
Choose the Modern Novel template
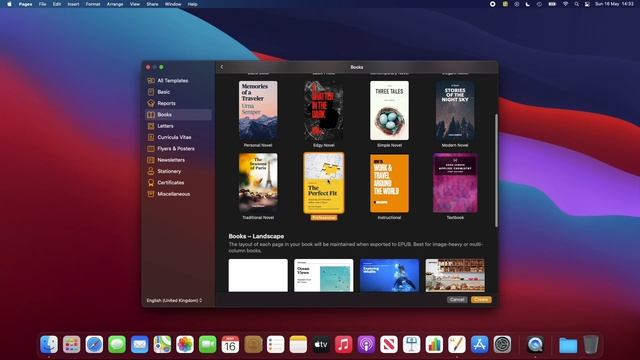(455, 111)
